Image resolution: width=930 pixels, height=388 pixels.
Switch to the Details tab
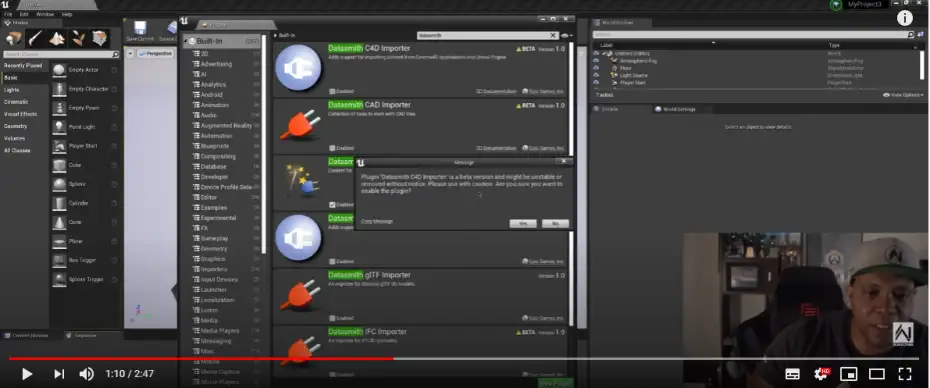(620, 109)
